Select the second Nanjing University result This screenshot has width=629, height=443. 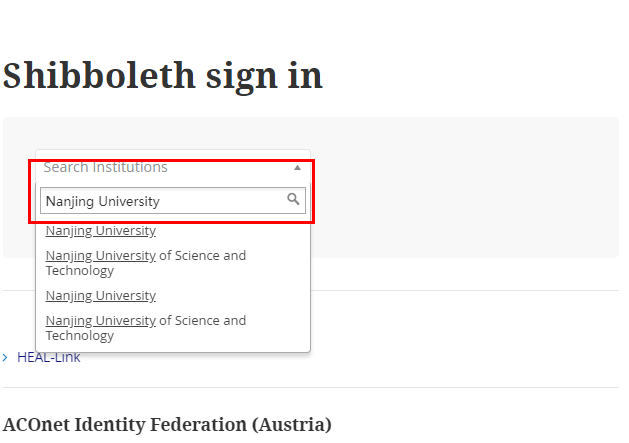(101, 296)
